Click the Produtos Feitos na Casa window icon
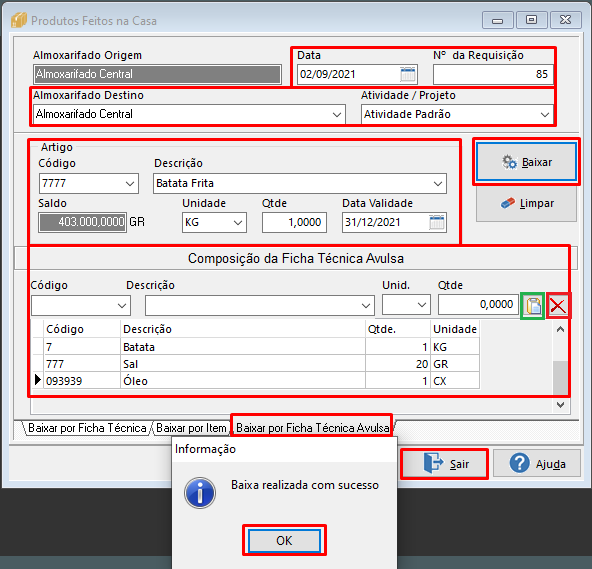This screenshot has width=592, height=569. pyautogui.click(x=19, y=20)
